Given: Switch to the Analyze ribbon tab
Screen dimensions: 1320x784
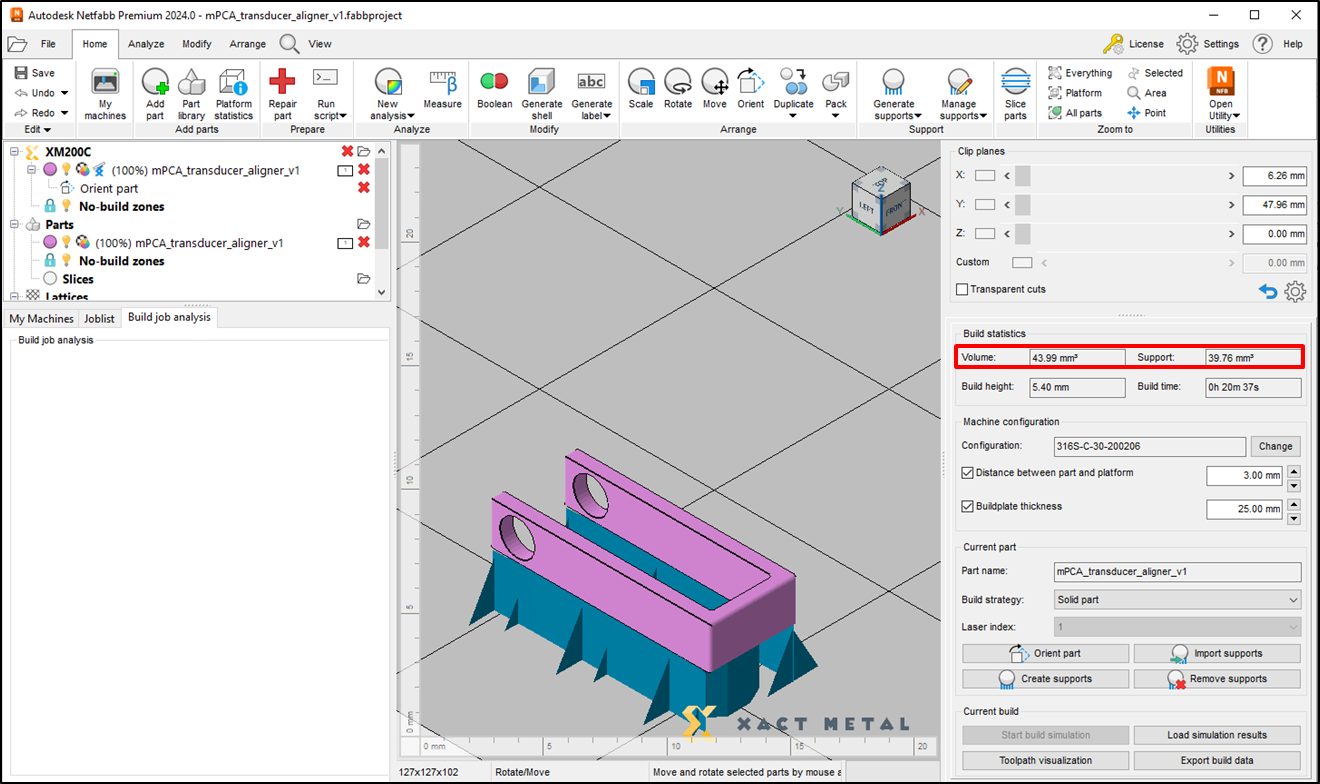Looking at the screenshot, I should (146, 44).
